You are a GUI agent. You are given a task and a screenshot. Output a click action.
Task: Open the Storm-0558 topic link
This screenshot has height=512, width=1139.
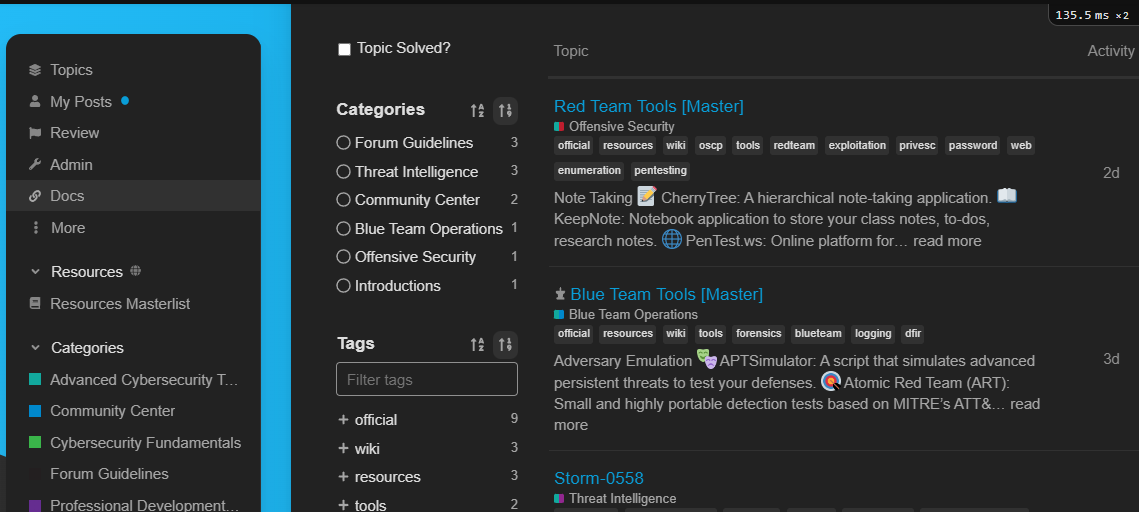[598, 478]
